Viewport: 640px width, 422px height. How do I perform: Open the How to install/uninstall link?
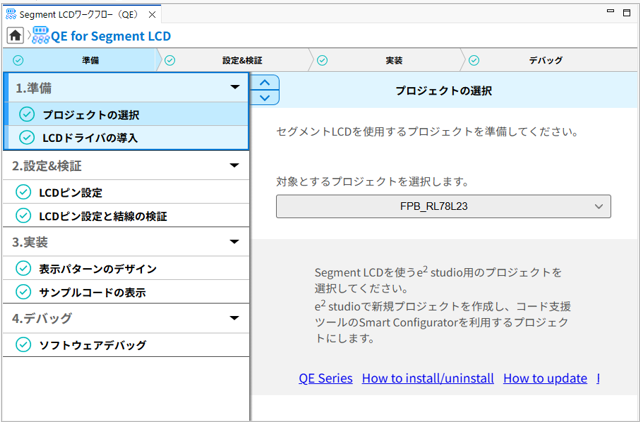pyautogui.click(x=427, y=378)
